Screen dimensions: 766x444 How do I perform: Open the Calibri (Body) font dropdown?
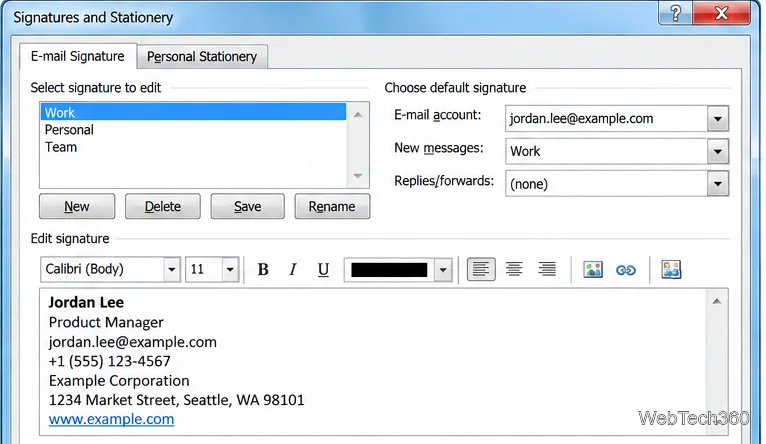171,269
